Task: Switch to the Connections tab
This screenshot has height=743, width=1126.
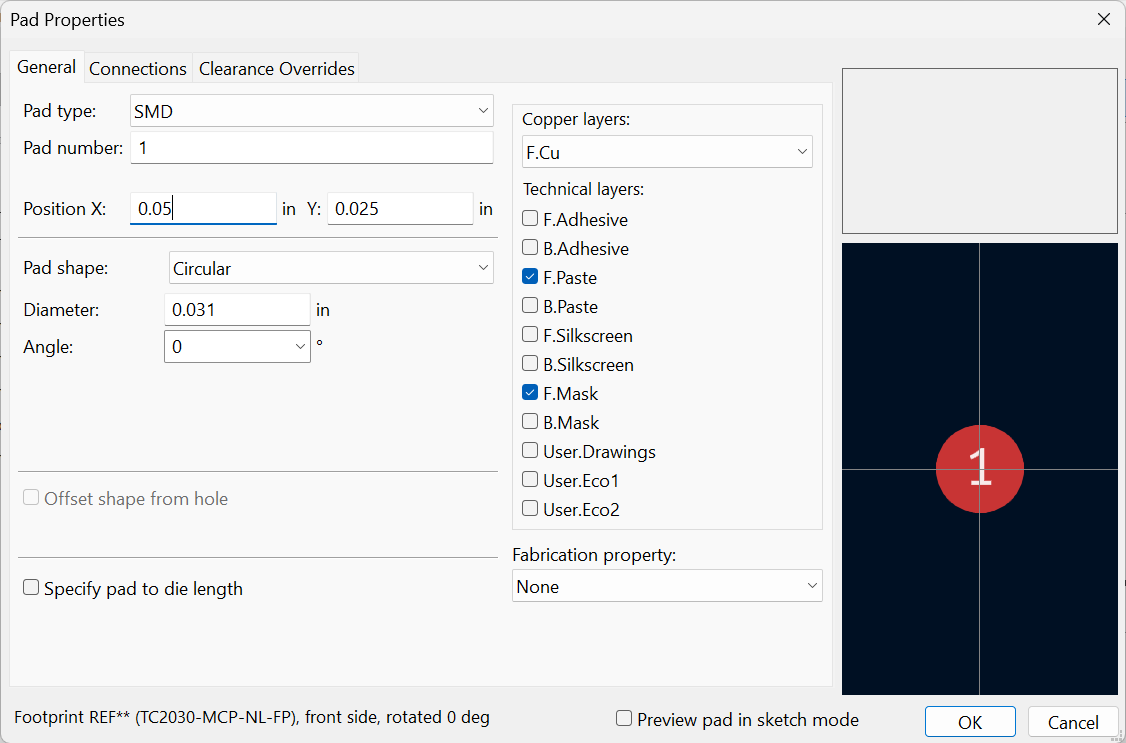Action: [138, 69]
